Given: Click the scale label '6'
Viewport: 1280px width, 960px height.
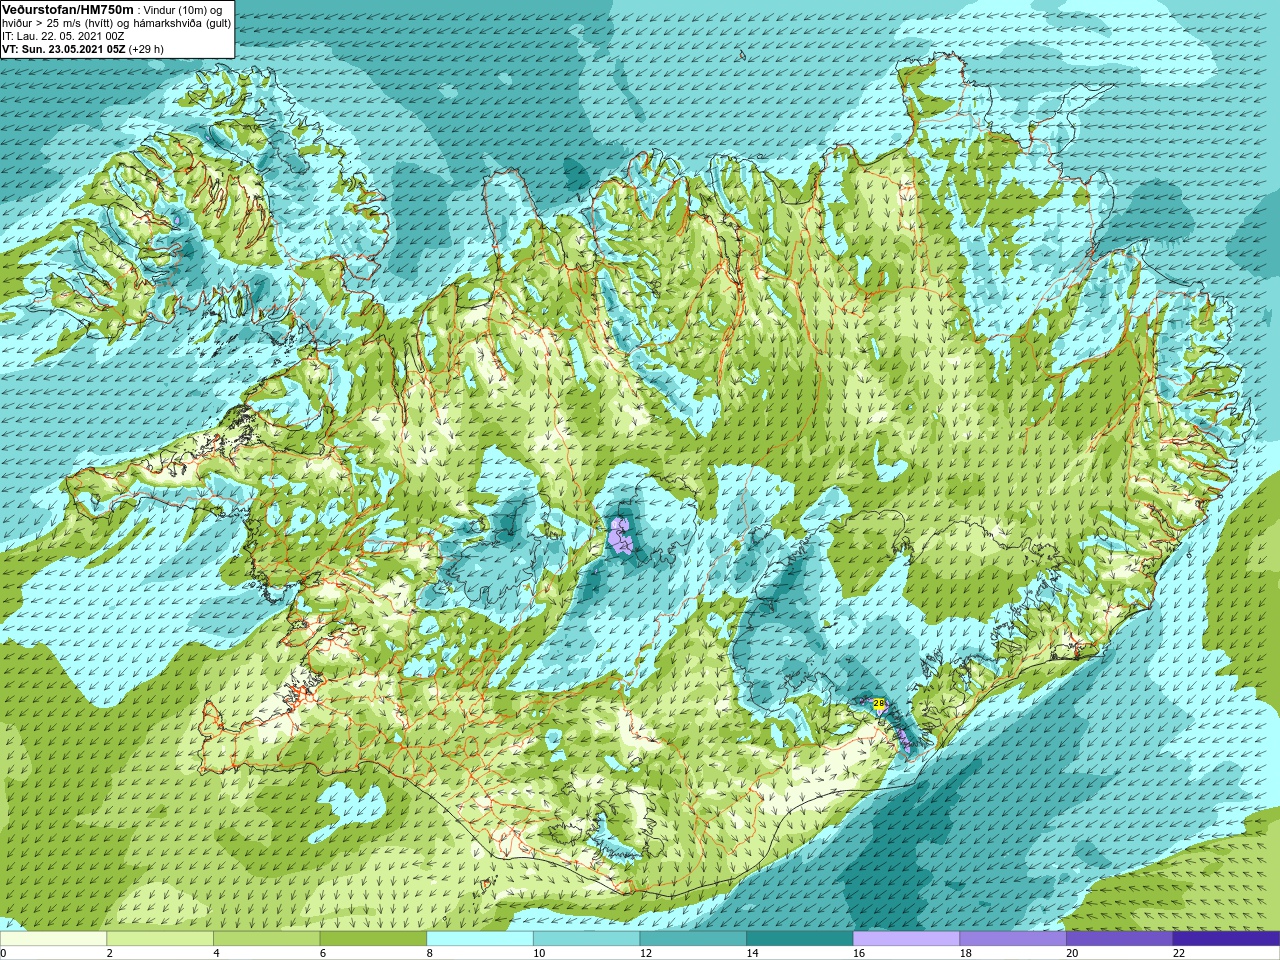Looking at the screenshot, I should pyautogui.click(x=323, y=953).
